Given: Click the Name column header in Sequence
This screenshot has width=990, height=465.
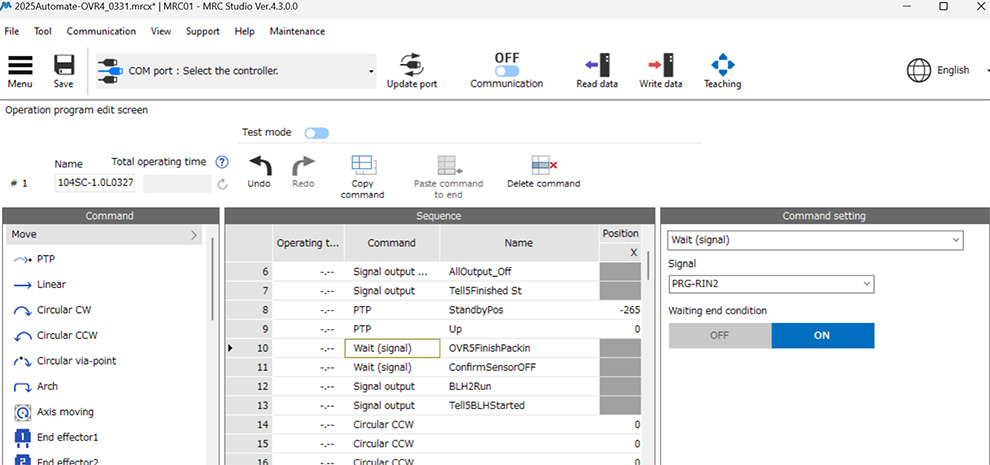Looking at the screenshot, I should point(519,243).
